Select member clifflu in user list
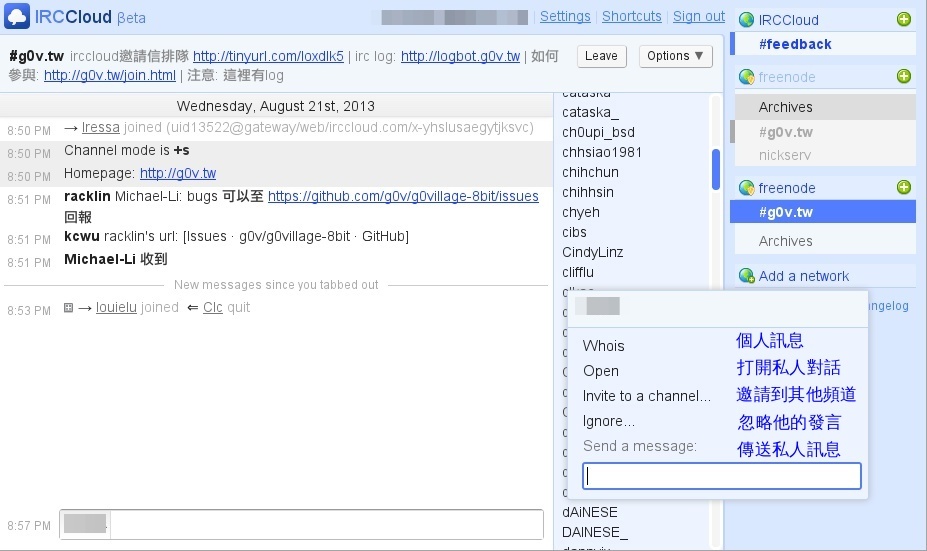This screenshot has height=551, width=927. pos(578,273)
